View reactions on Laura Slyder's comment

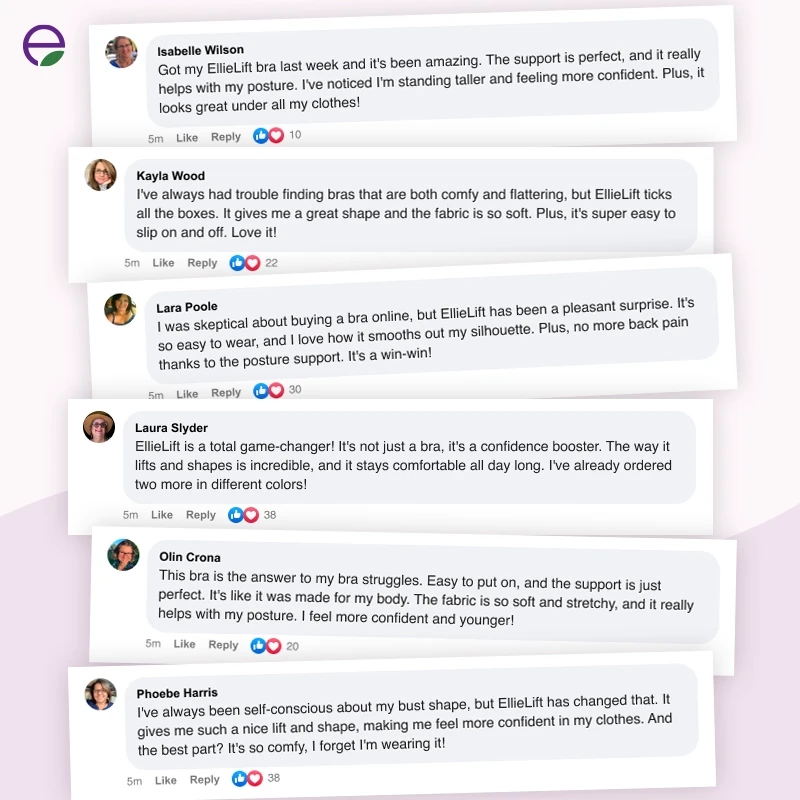243,515
